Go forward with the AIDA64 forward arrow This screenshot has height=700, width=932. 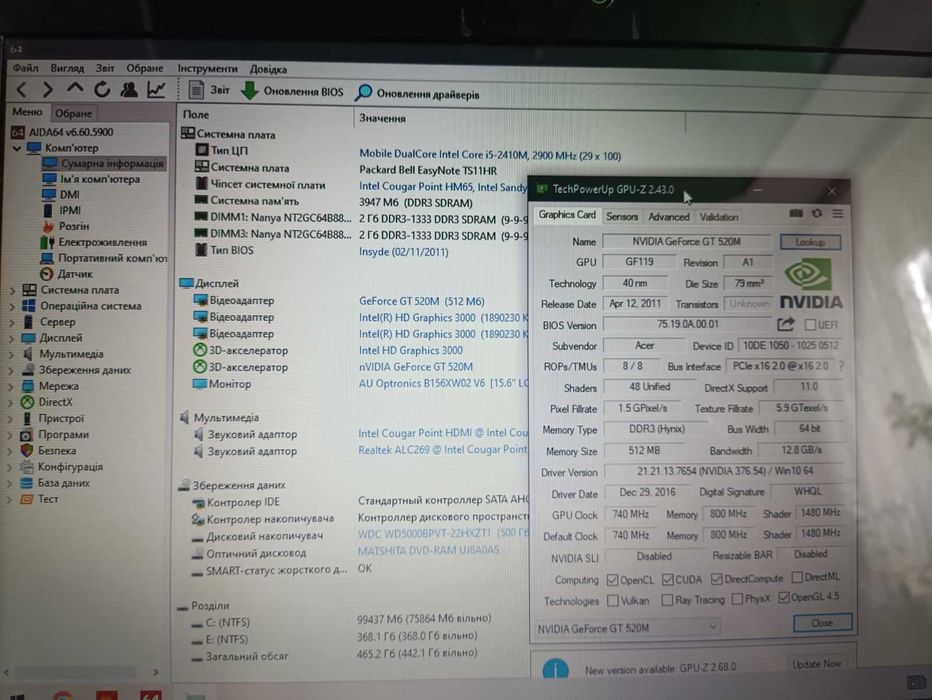pos(48,90)
